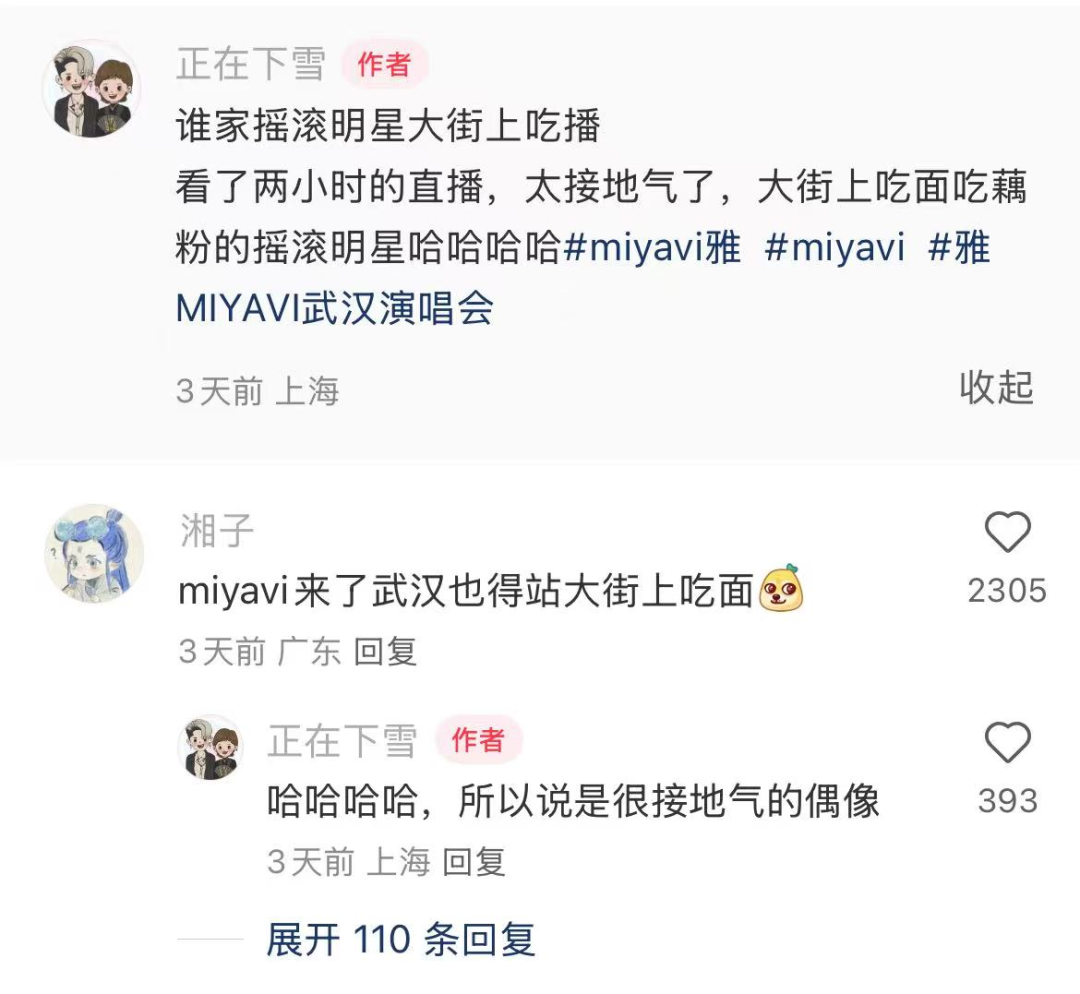Screen dimensions: 1080x994
Task: Open the #雅MIYAVI武汉演唱会 hashtag
Action: tap(583, 278)
